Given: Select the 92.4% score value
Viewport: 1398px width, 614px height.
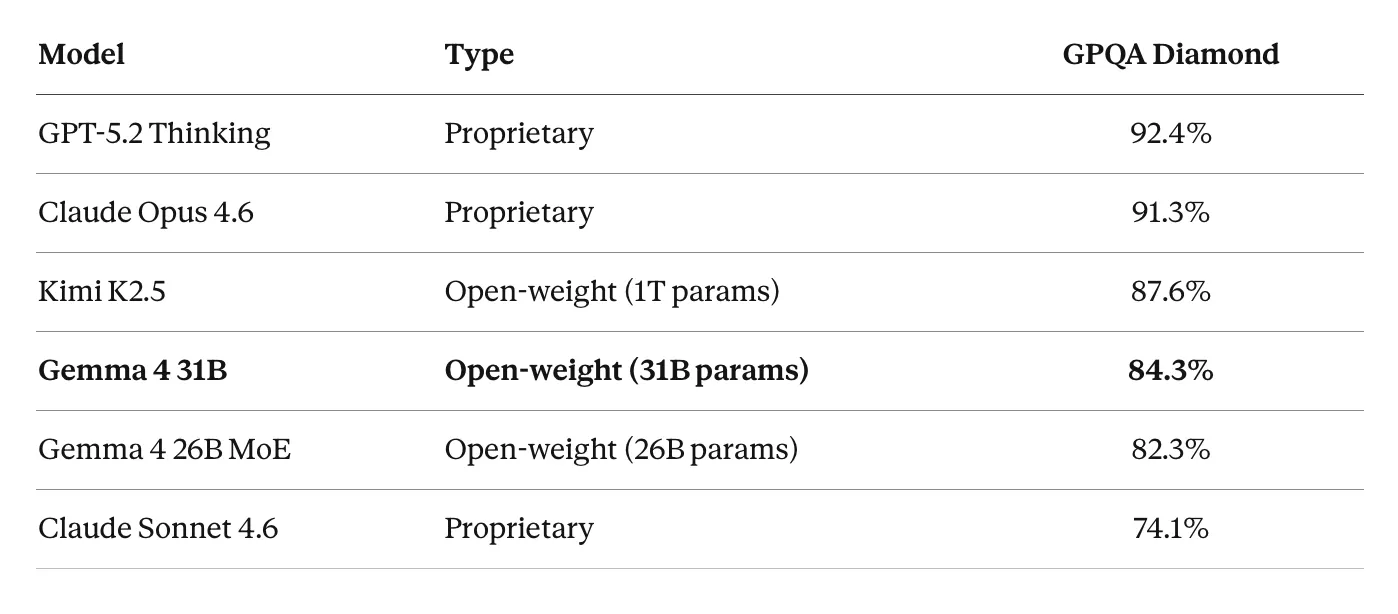Looking at the screenshot, I should [x=1170, y=133].
